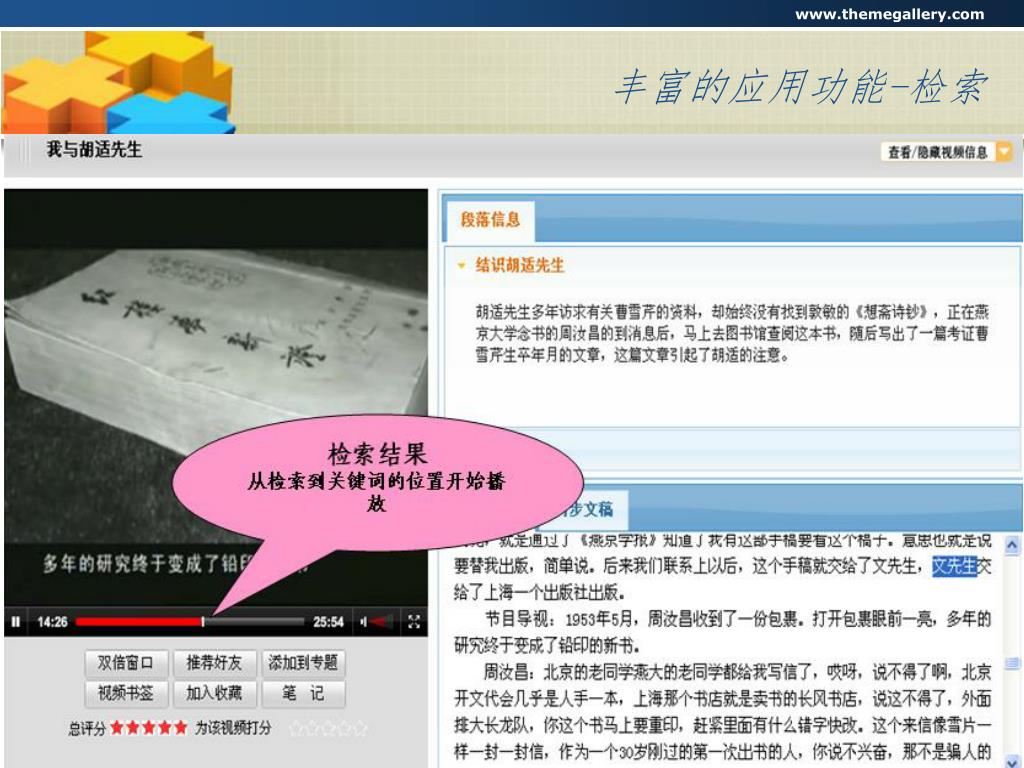Click the 添加到专题 button
The image size is (1024, 768).
point(303,663)
